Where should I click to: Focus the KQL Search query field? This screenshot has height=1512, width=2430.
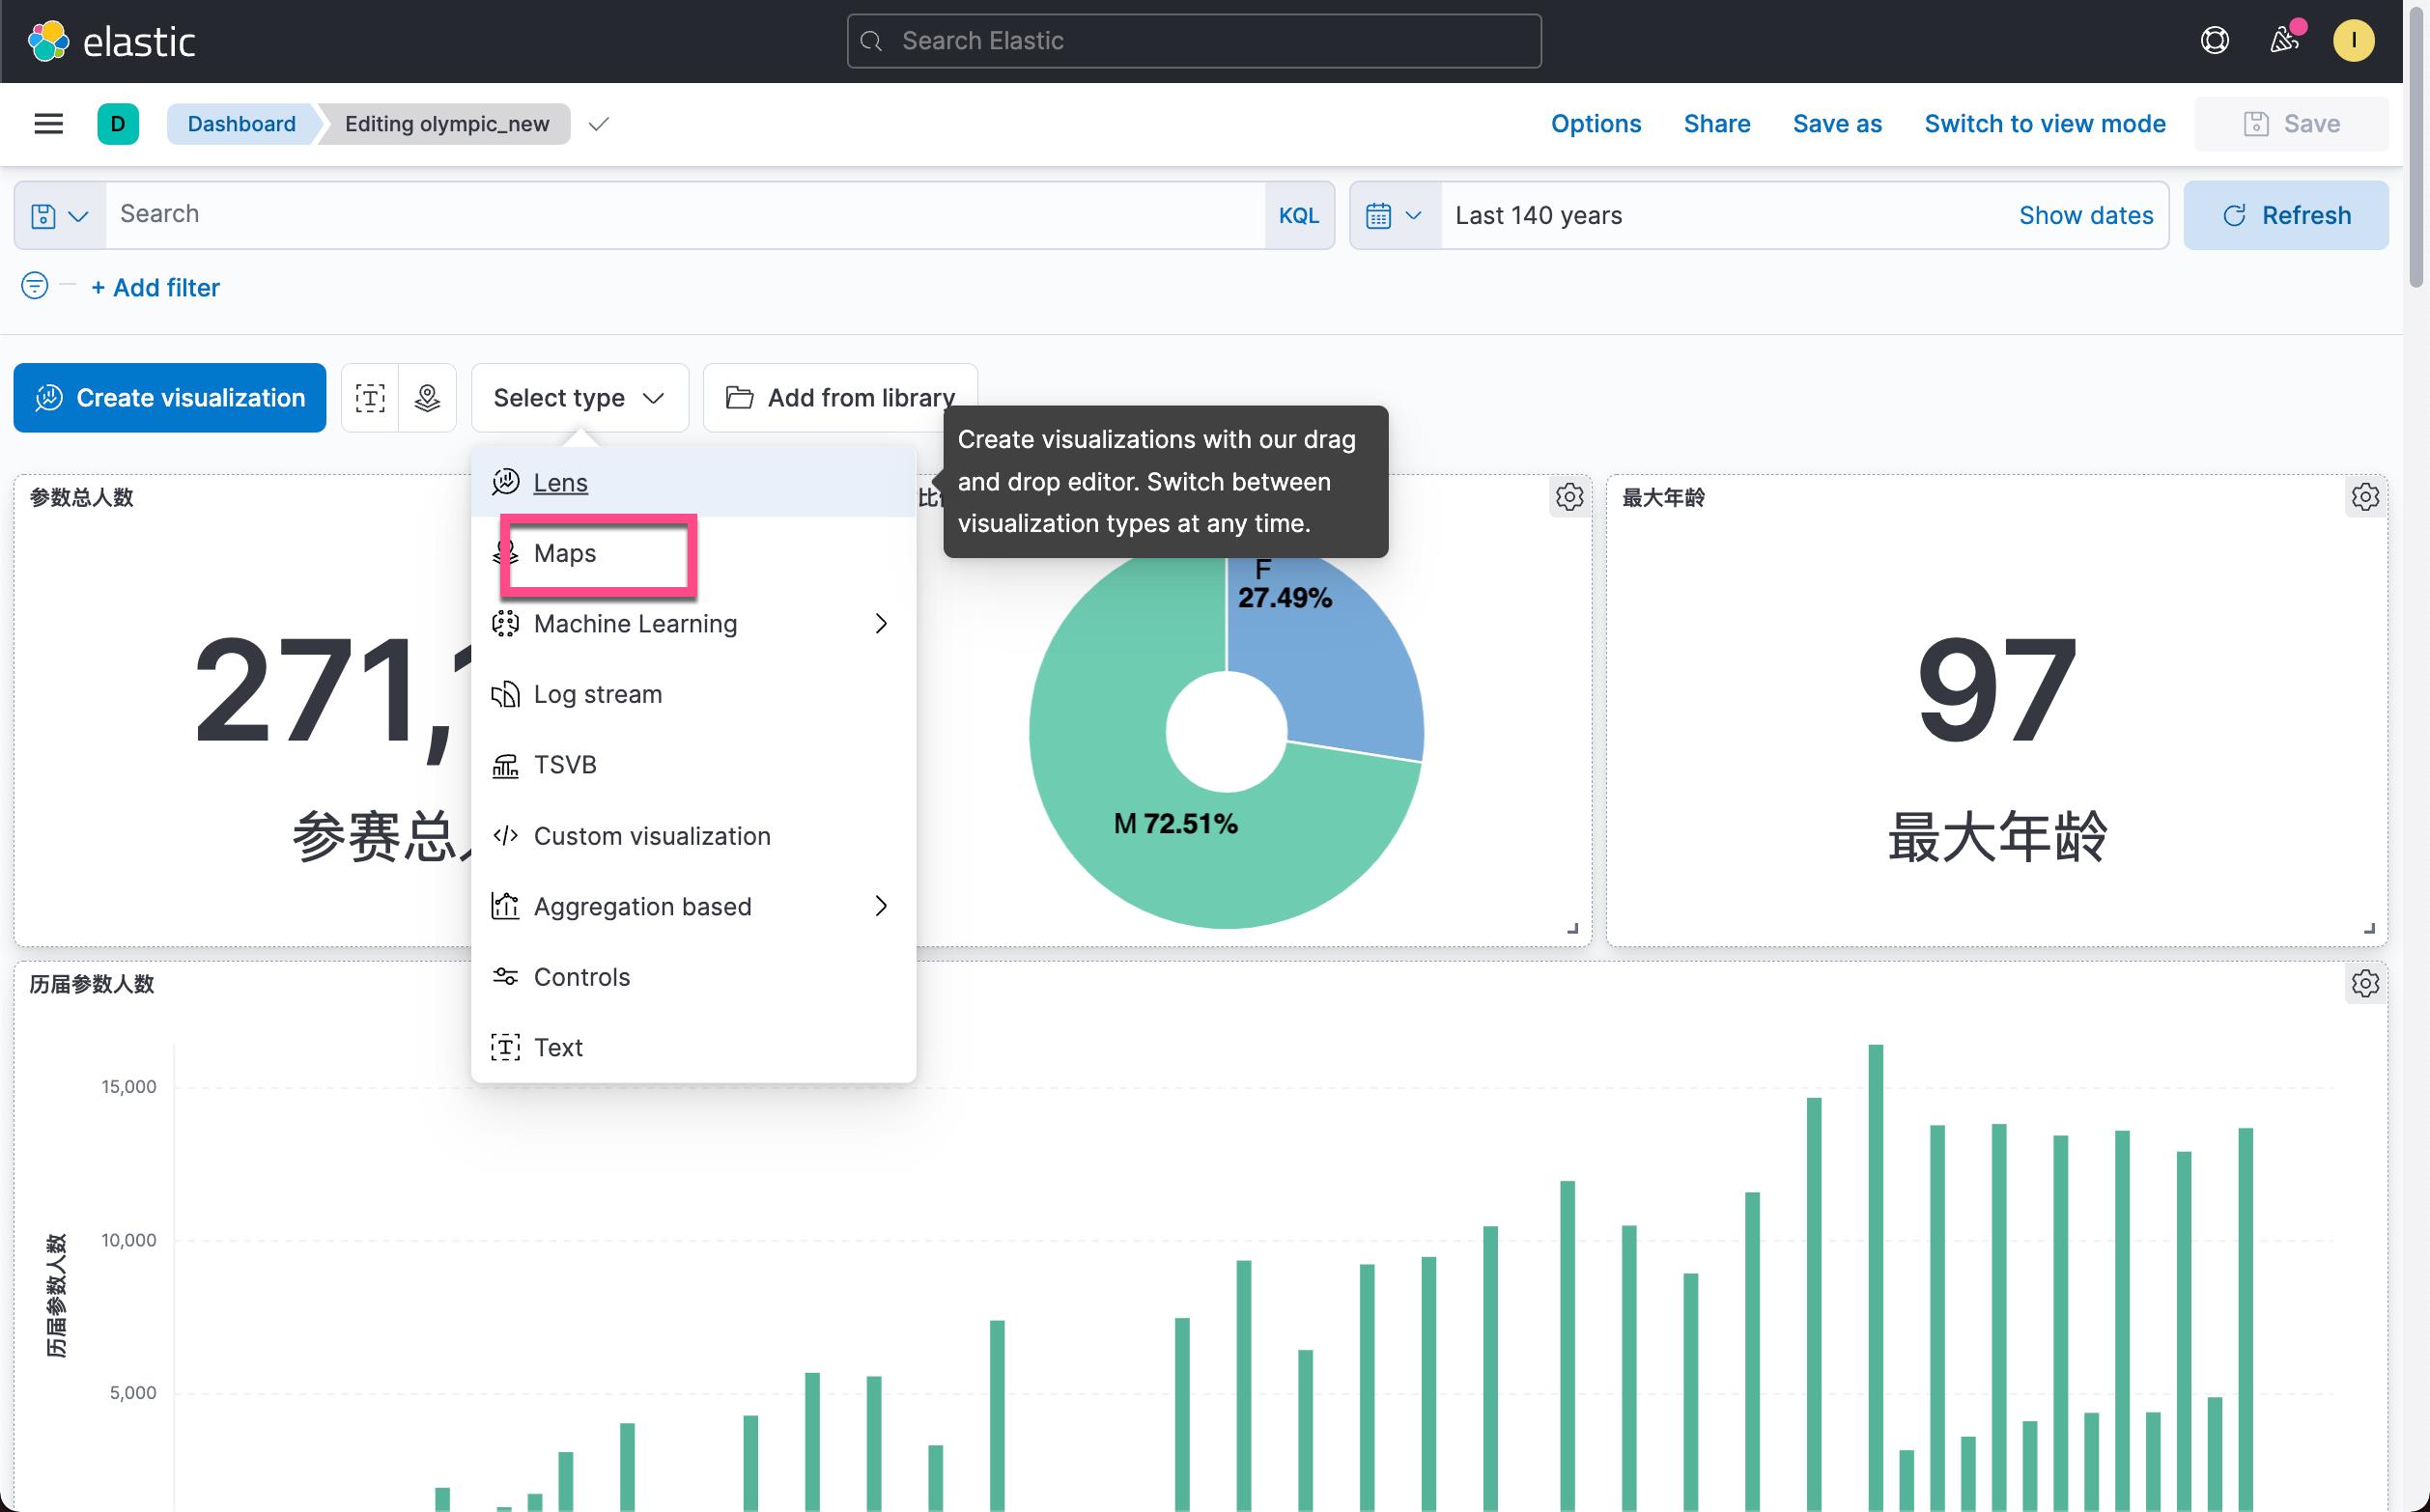coord(685,215)
